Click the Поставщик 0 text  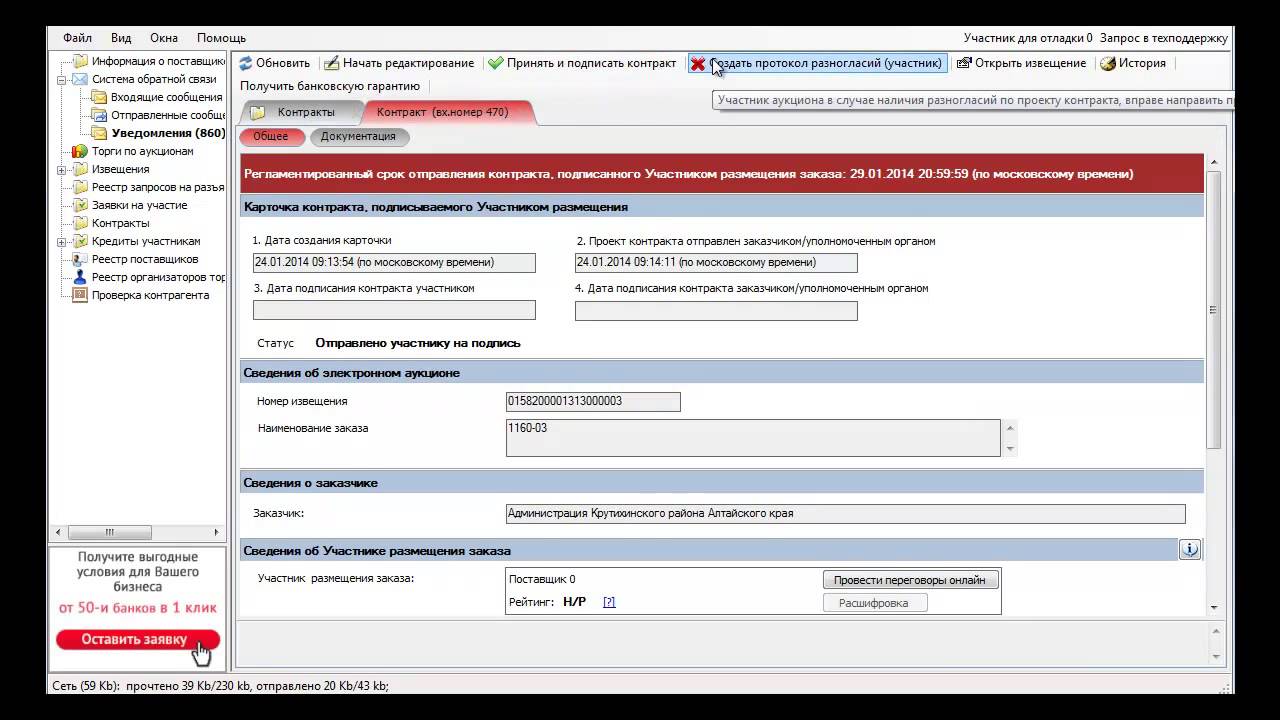(542, 579)
